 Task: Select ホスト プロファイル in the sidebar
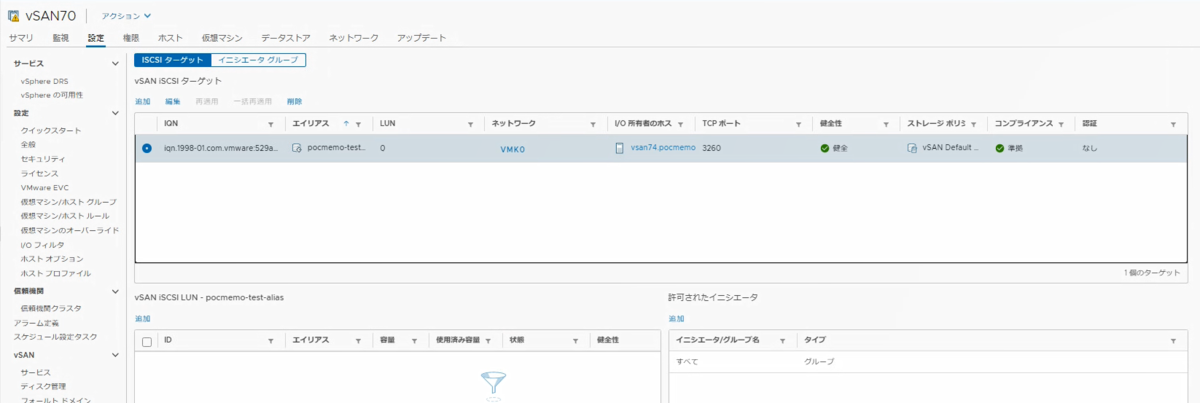click(56, 273)
